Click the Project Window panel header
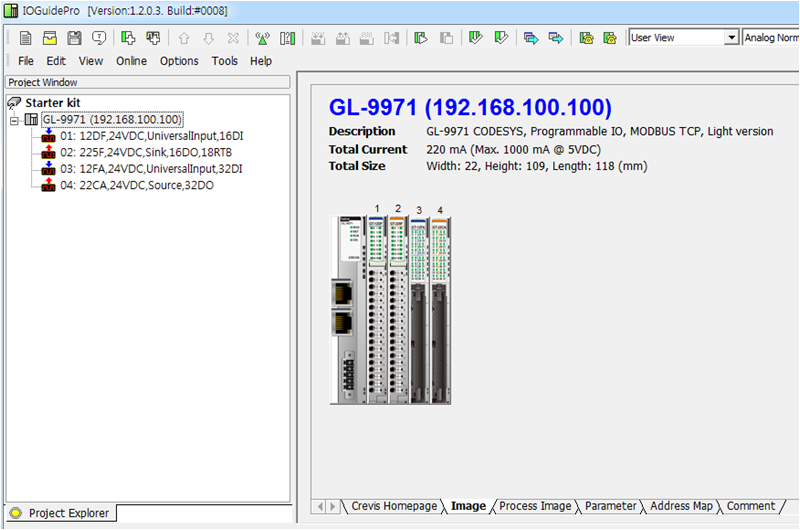 click(147, 82)
